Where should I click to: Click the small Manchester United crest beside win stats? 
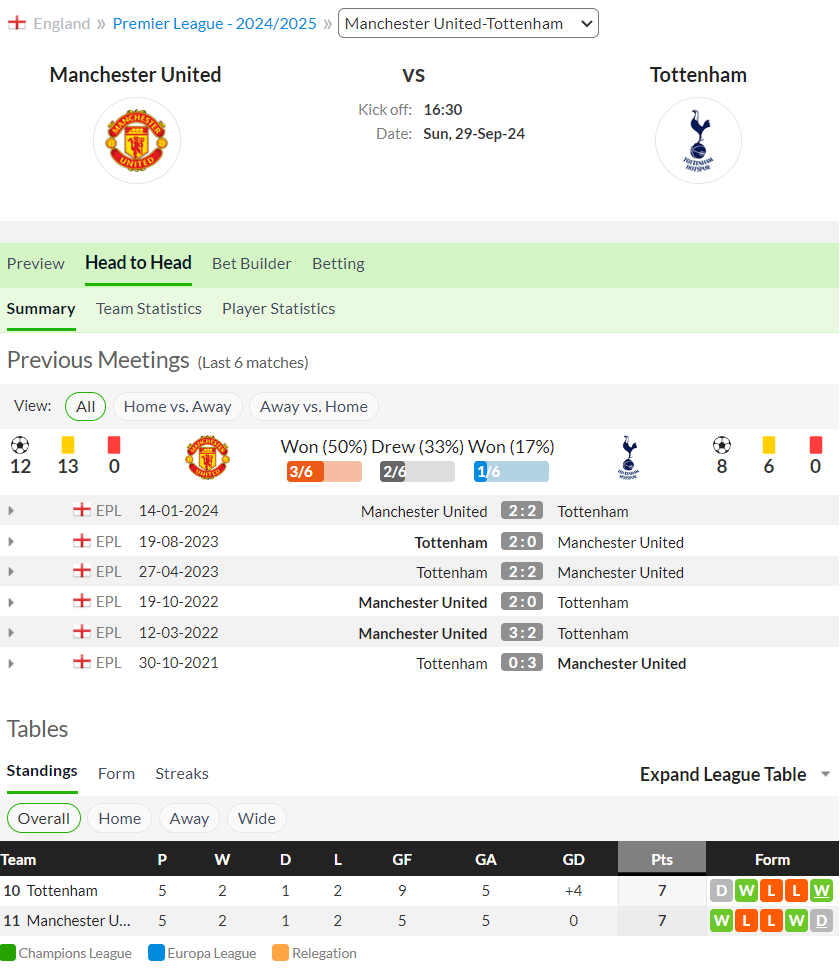(x=208, y=458)
